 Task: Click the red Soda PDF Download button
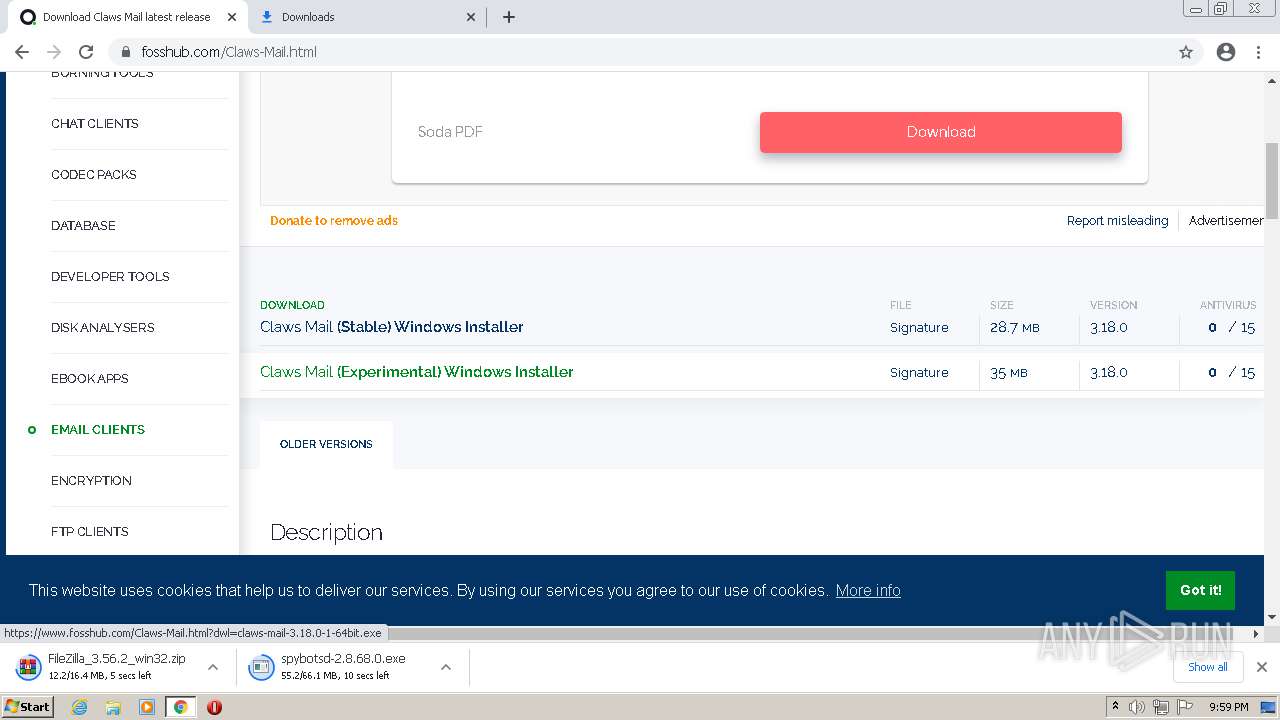[941, 132]
